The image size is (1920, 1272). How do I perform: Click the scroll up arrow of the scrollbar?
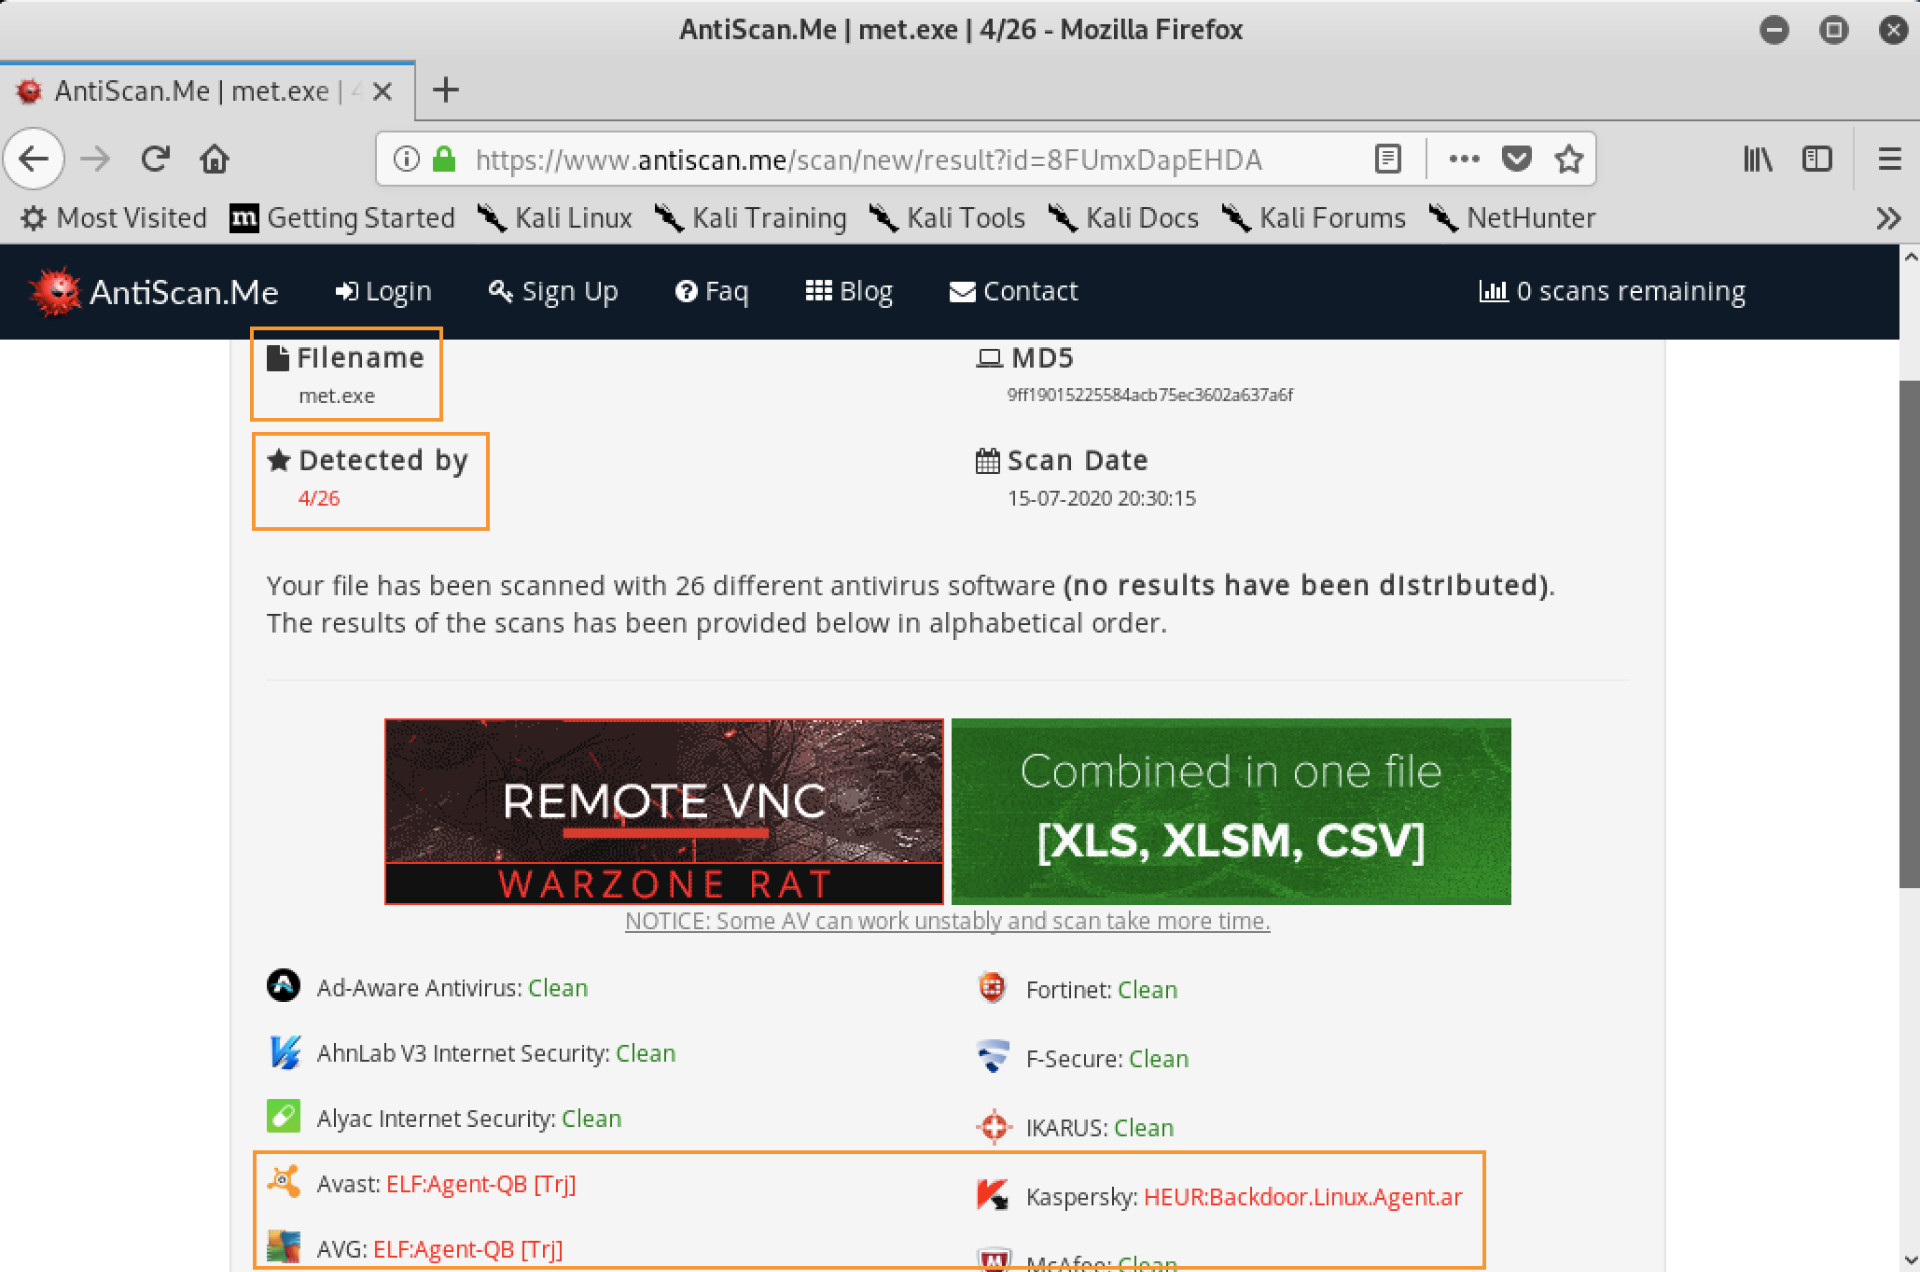click(1909, 257)
